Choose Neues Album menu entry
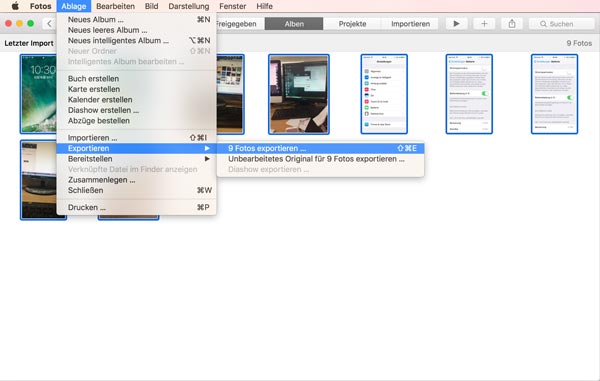 [136, 20]
